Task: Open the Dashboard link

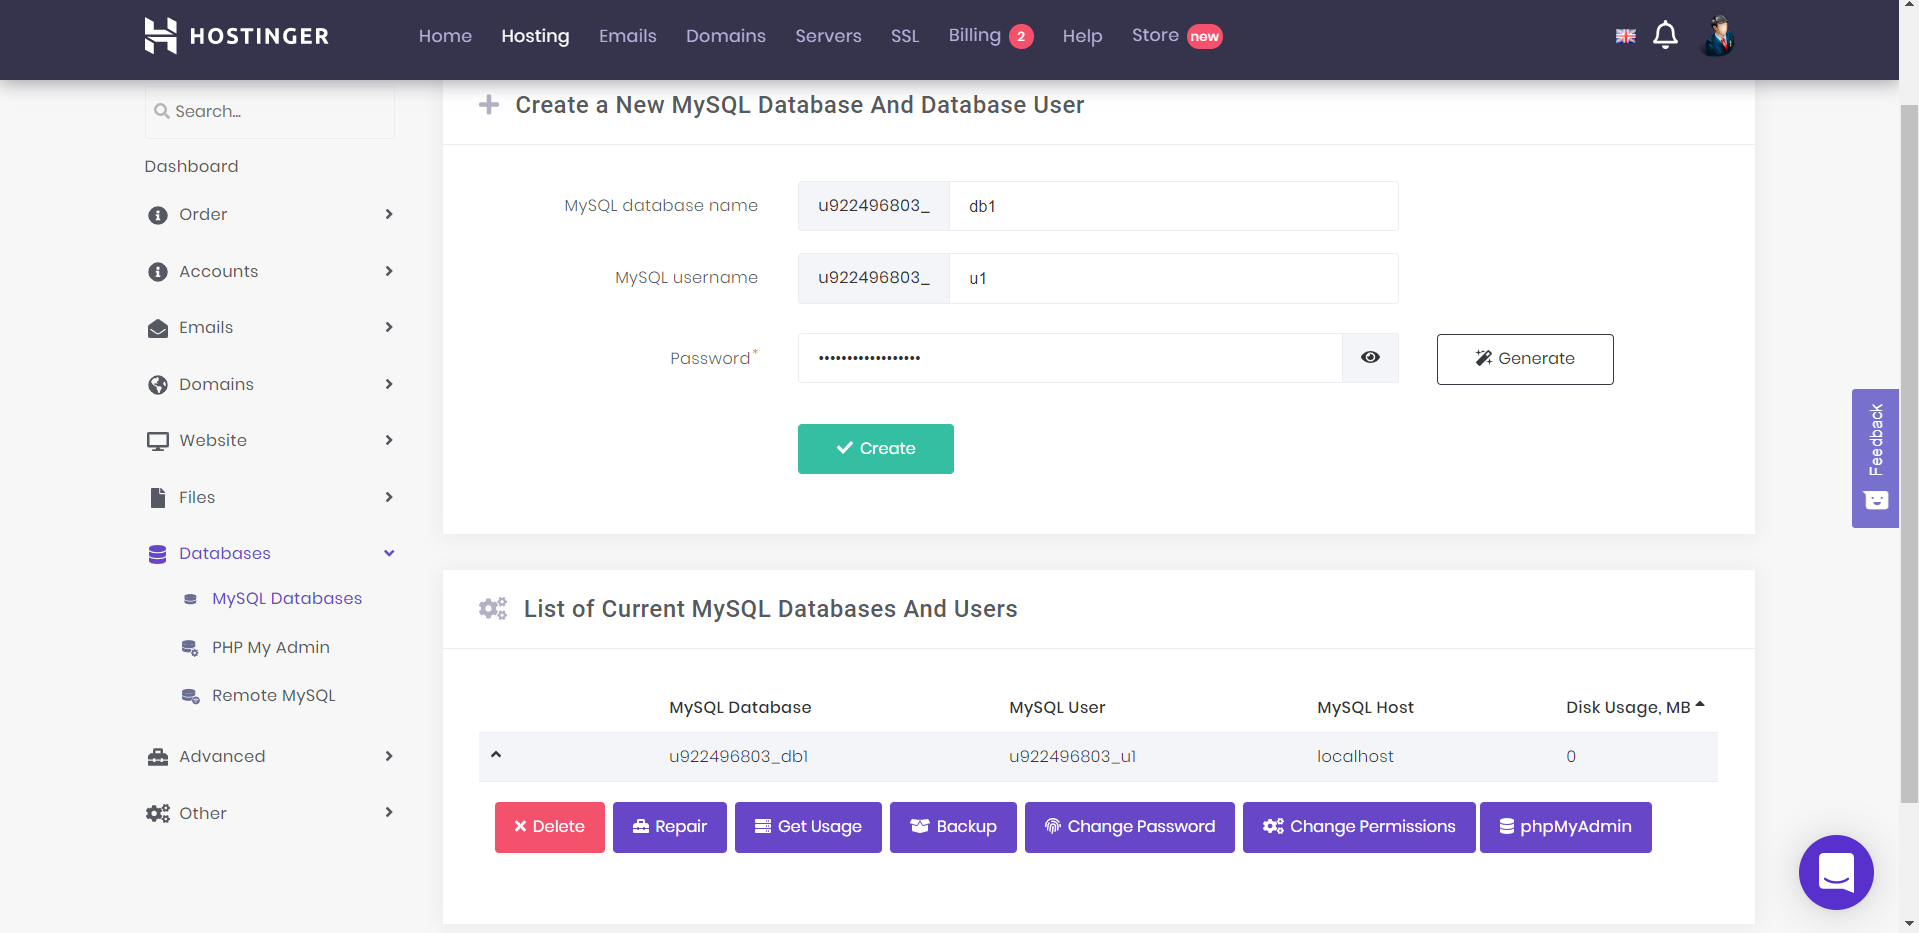Action: point(191,166)
